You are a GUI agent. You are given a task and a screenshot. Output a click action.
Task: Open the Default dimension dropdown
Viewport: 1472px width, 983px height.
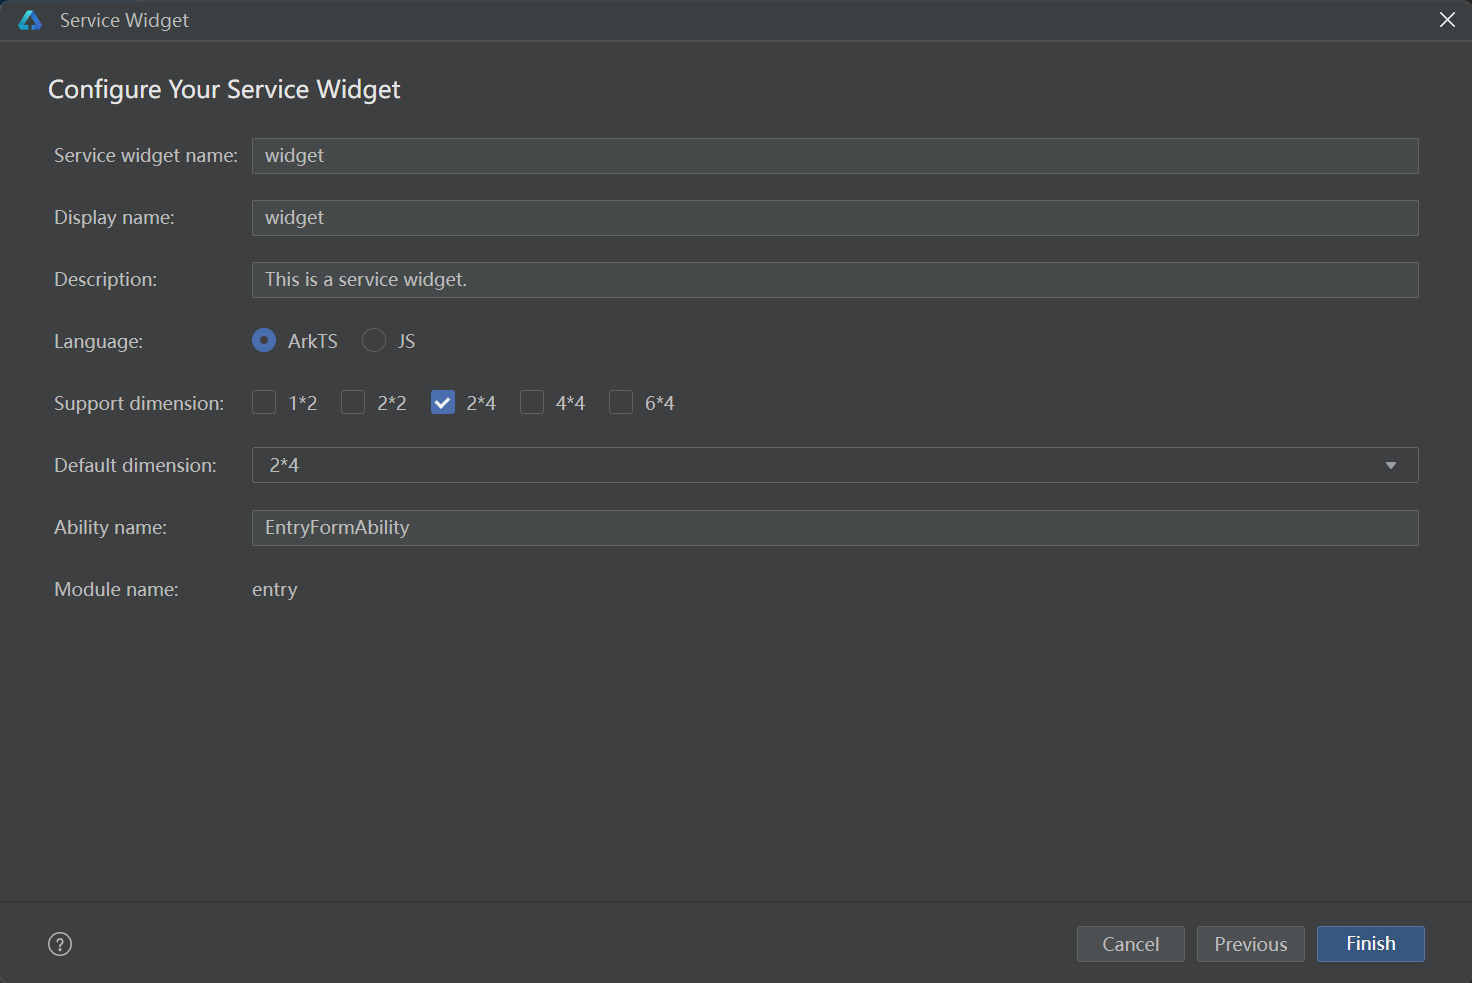pos(834,465)
